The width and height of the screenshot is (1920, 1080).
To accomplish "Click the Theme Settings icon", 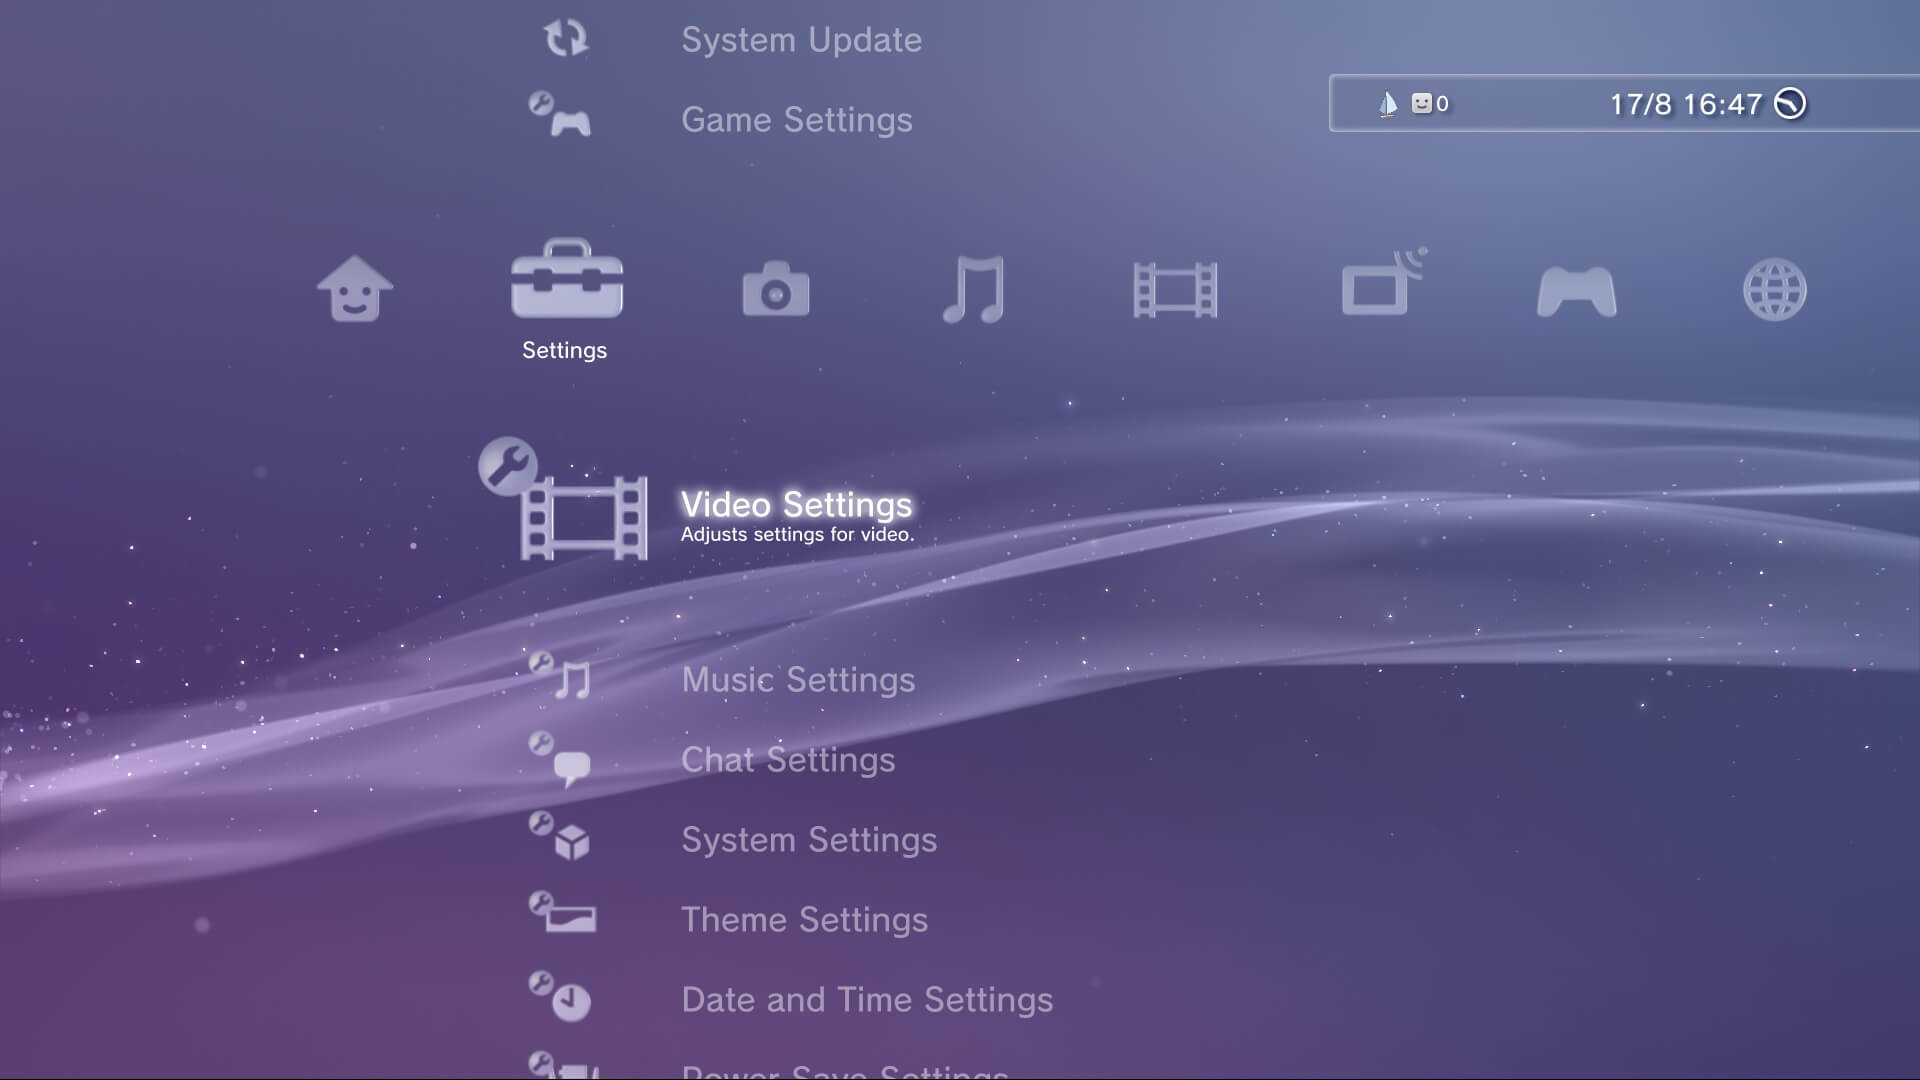I will pyautogui.click(x=562, y=912).
